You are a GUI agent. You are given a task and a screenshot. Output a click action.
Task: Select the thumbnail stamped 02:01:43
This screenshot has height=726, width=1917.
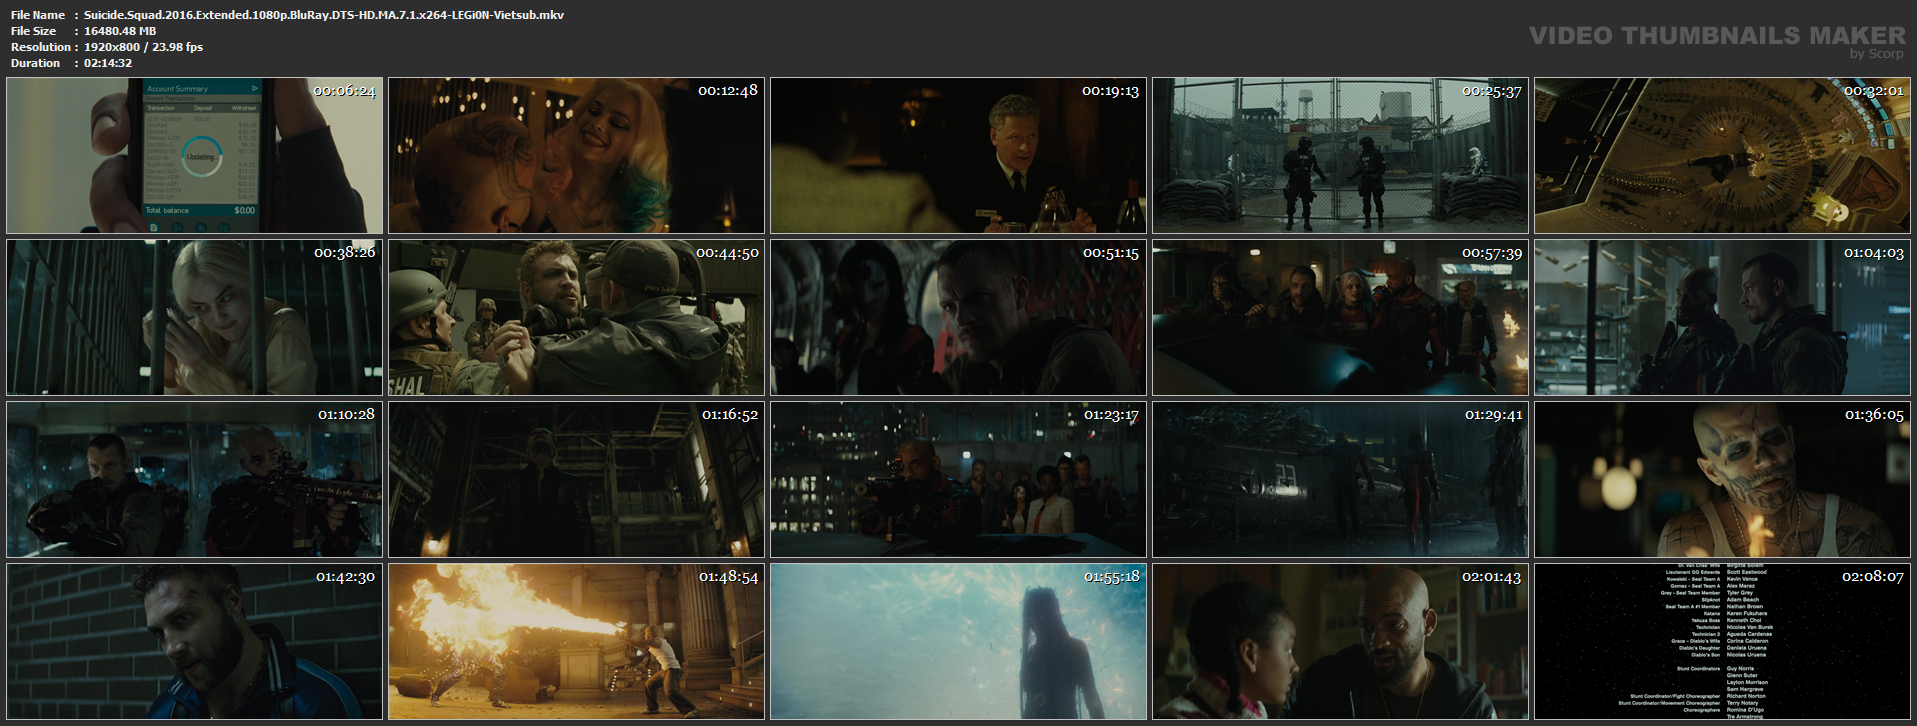[1340, 642]
